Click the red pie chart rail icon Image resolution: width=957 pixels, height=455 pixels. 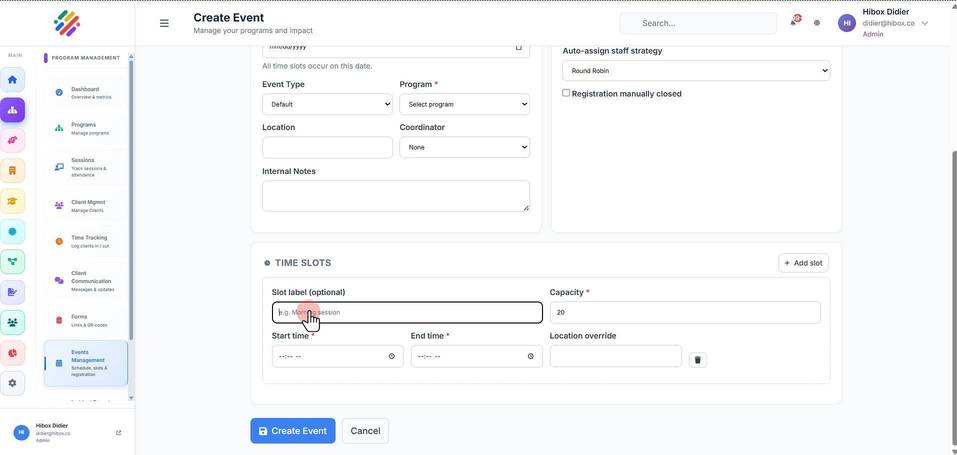(x=12, y=353)
